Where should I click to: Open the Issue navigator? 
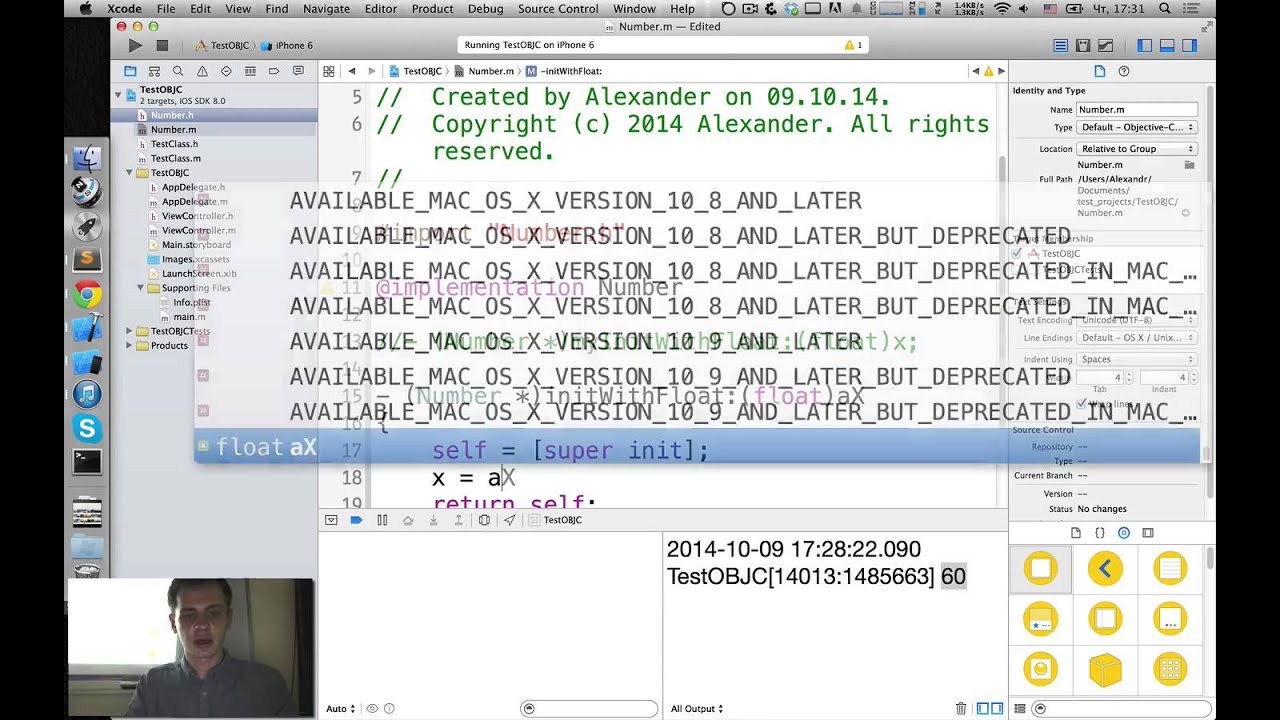202,71
